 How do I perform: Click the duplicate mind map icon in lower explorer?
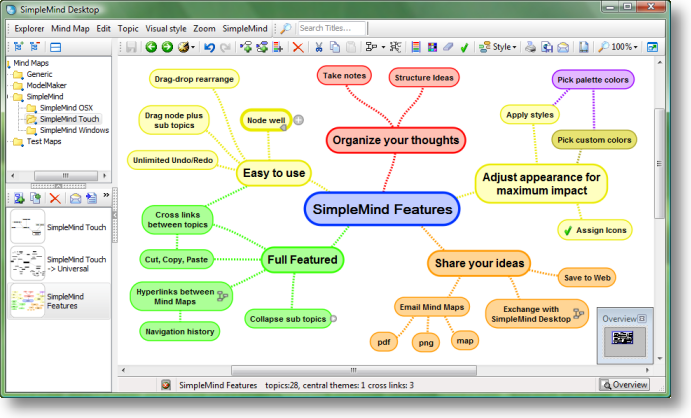click(x=35, y=198)
